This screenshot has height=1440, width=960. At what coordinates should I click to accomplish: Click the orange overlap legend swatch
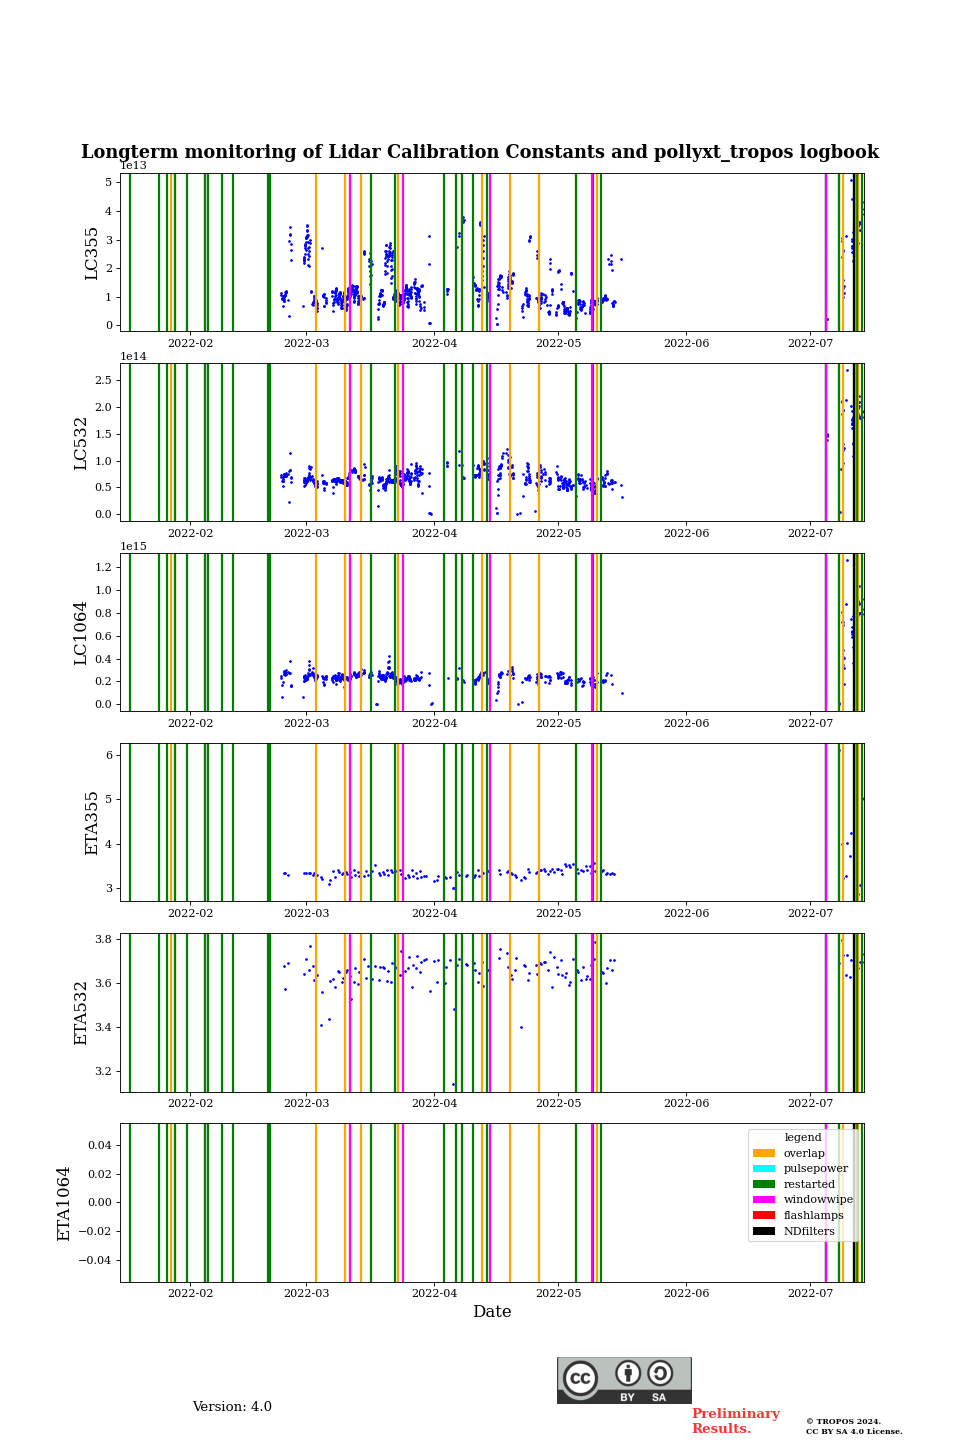tap(764, 1153)
